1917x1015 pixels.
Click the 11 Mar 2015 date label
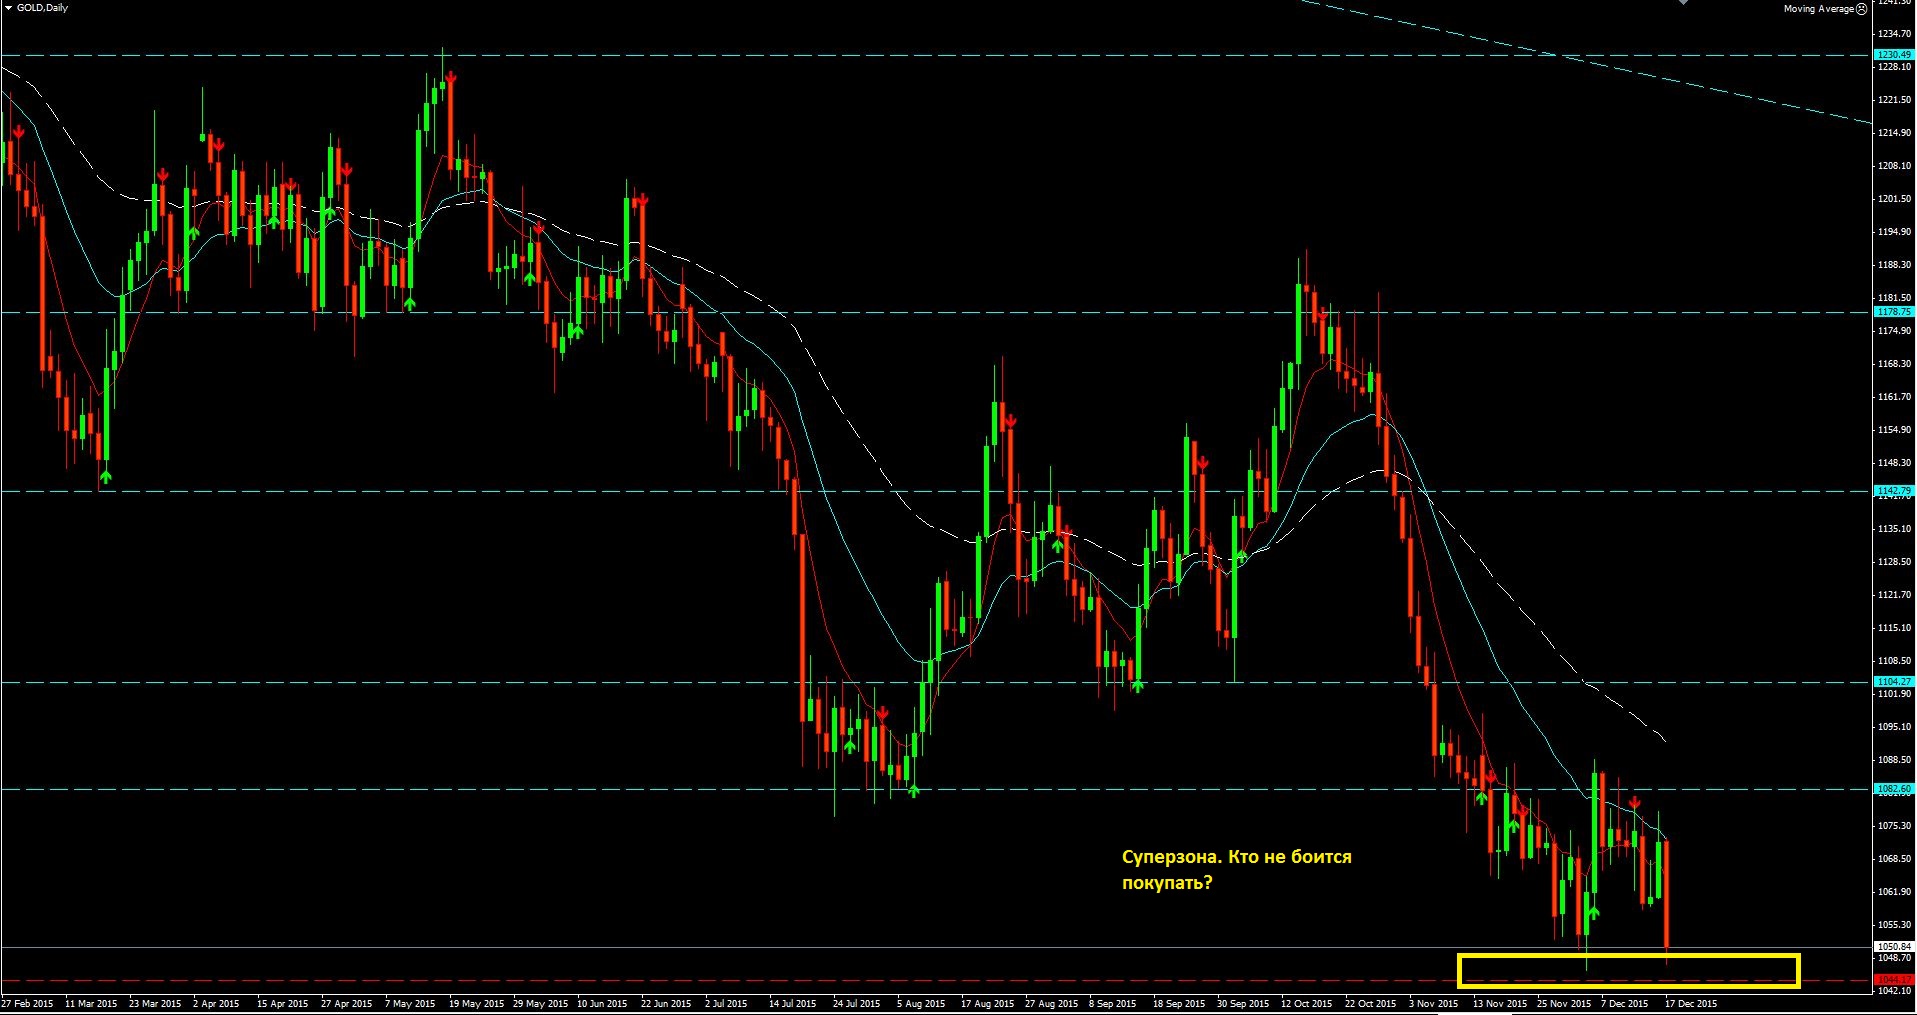pyautogui.click(x=91, y=1003)
